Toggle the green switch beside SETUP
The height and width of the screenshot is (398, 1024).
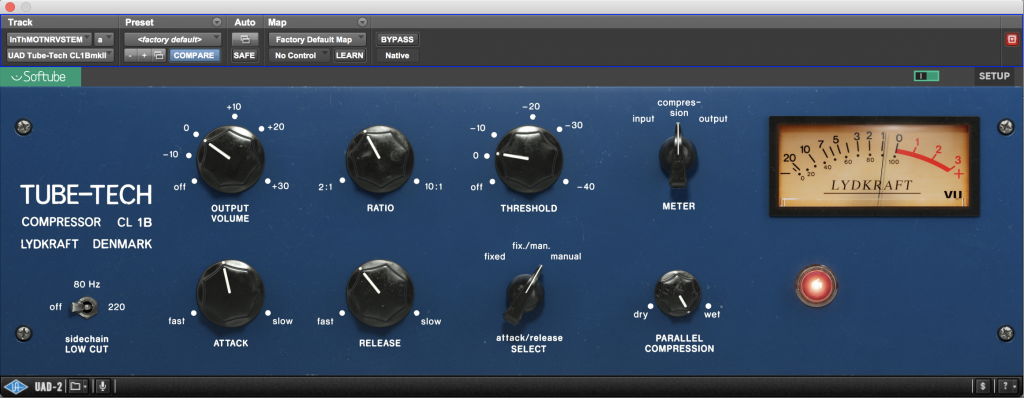[926, 76]
